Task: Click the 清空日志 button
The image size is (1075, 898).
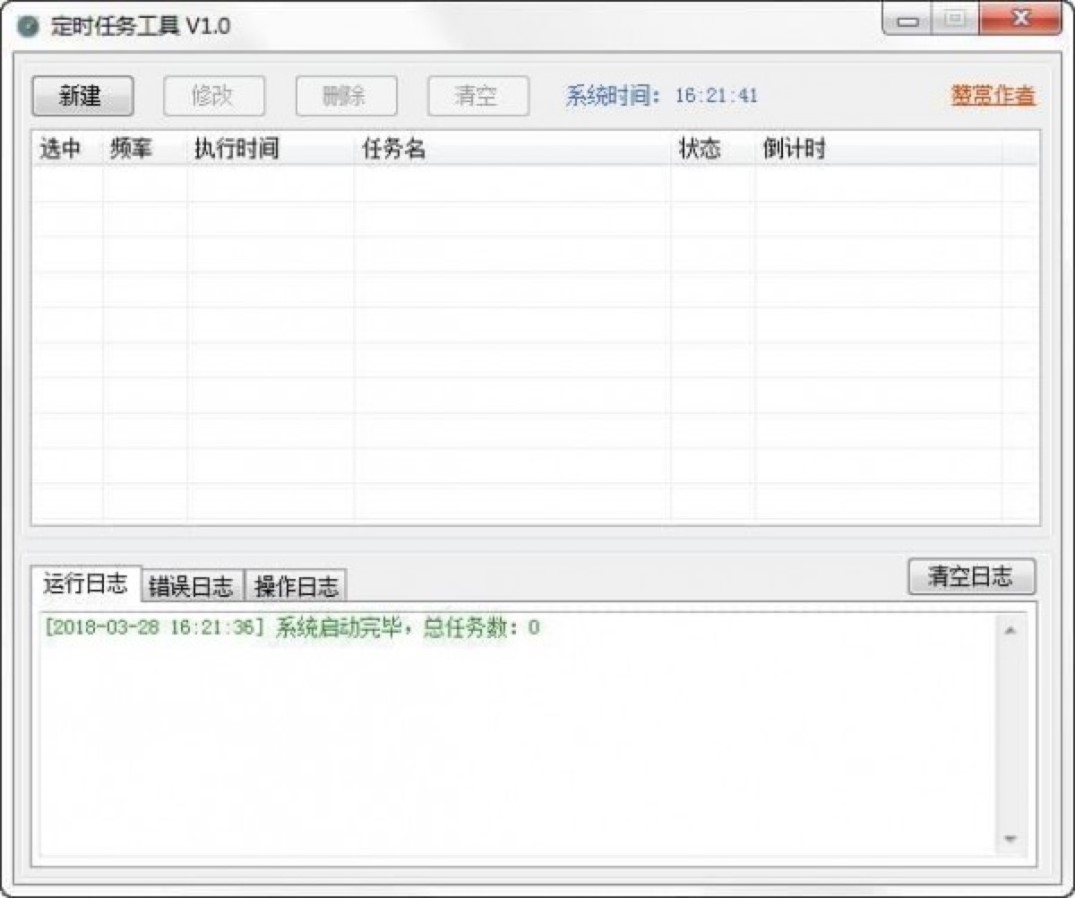Action: (971, 577)
